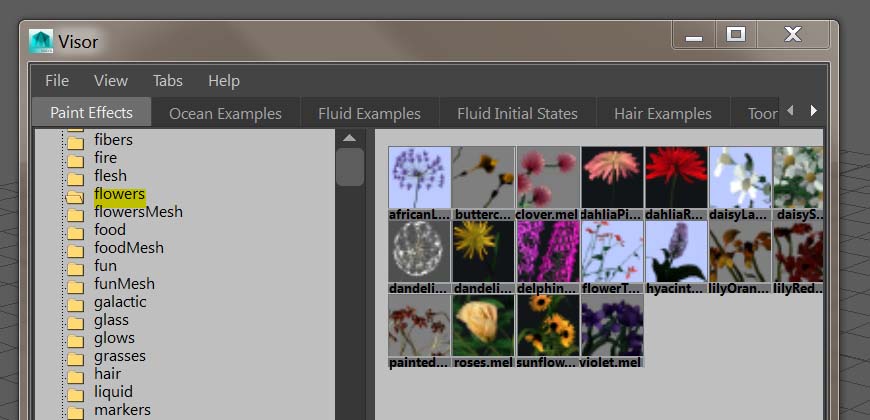Screen dimensions: 870x420
Task: Click the flesh folder icon
Action: [x=75, y=179]
